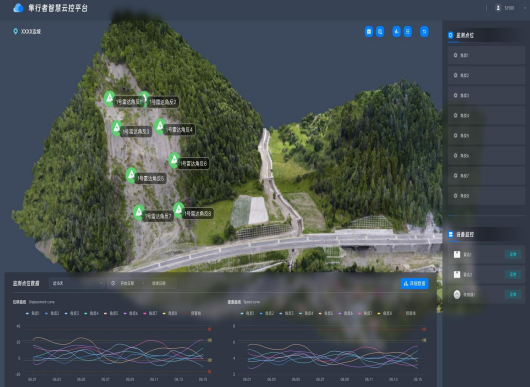This screenshot has width=530, height=387.
Task: Select the green marker for 1号雷达角反3
Action: tap(117, 128)
